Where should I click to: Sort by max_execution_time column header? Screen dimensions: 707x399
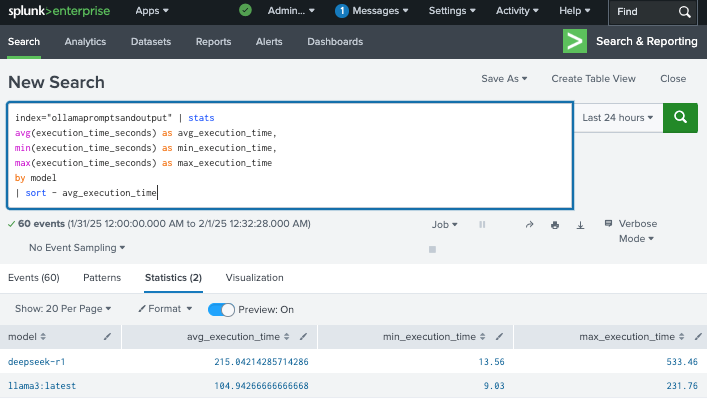[632, 337]
